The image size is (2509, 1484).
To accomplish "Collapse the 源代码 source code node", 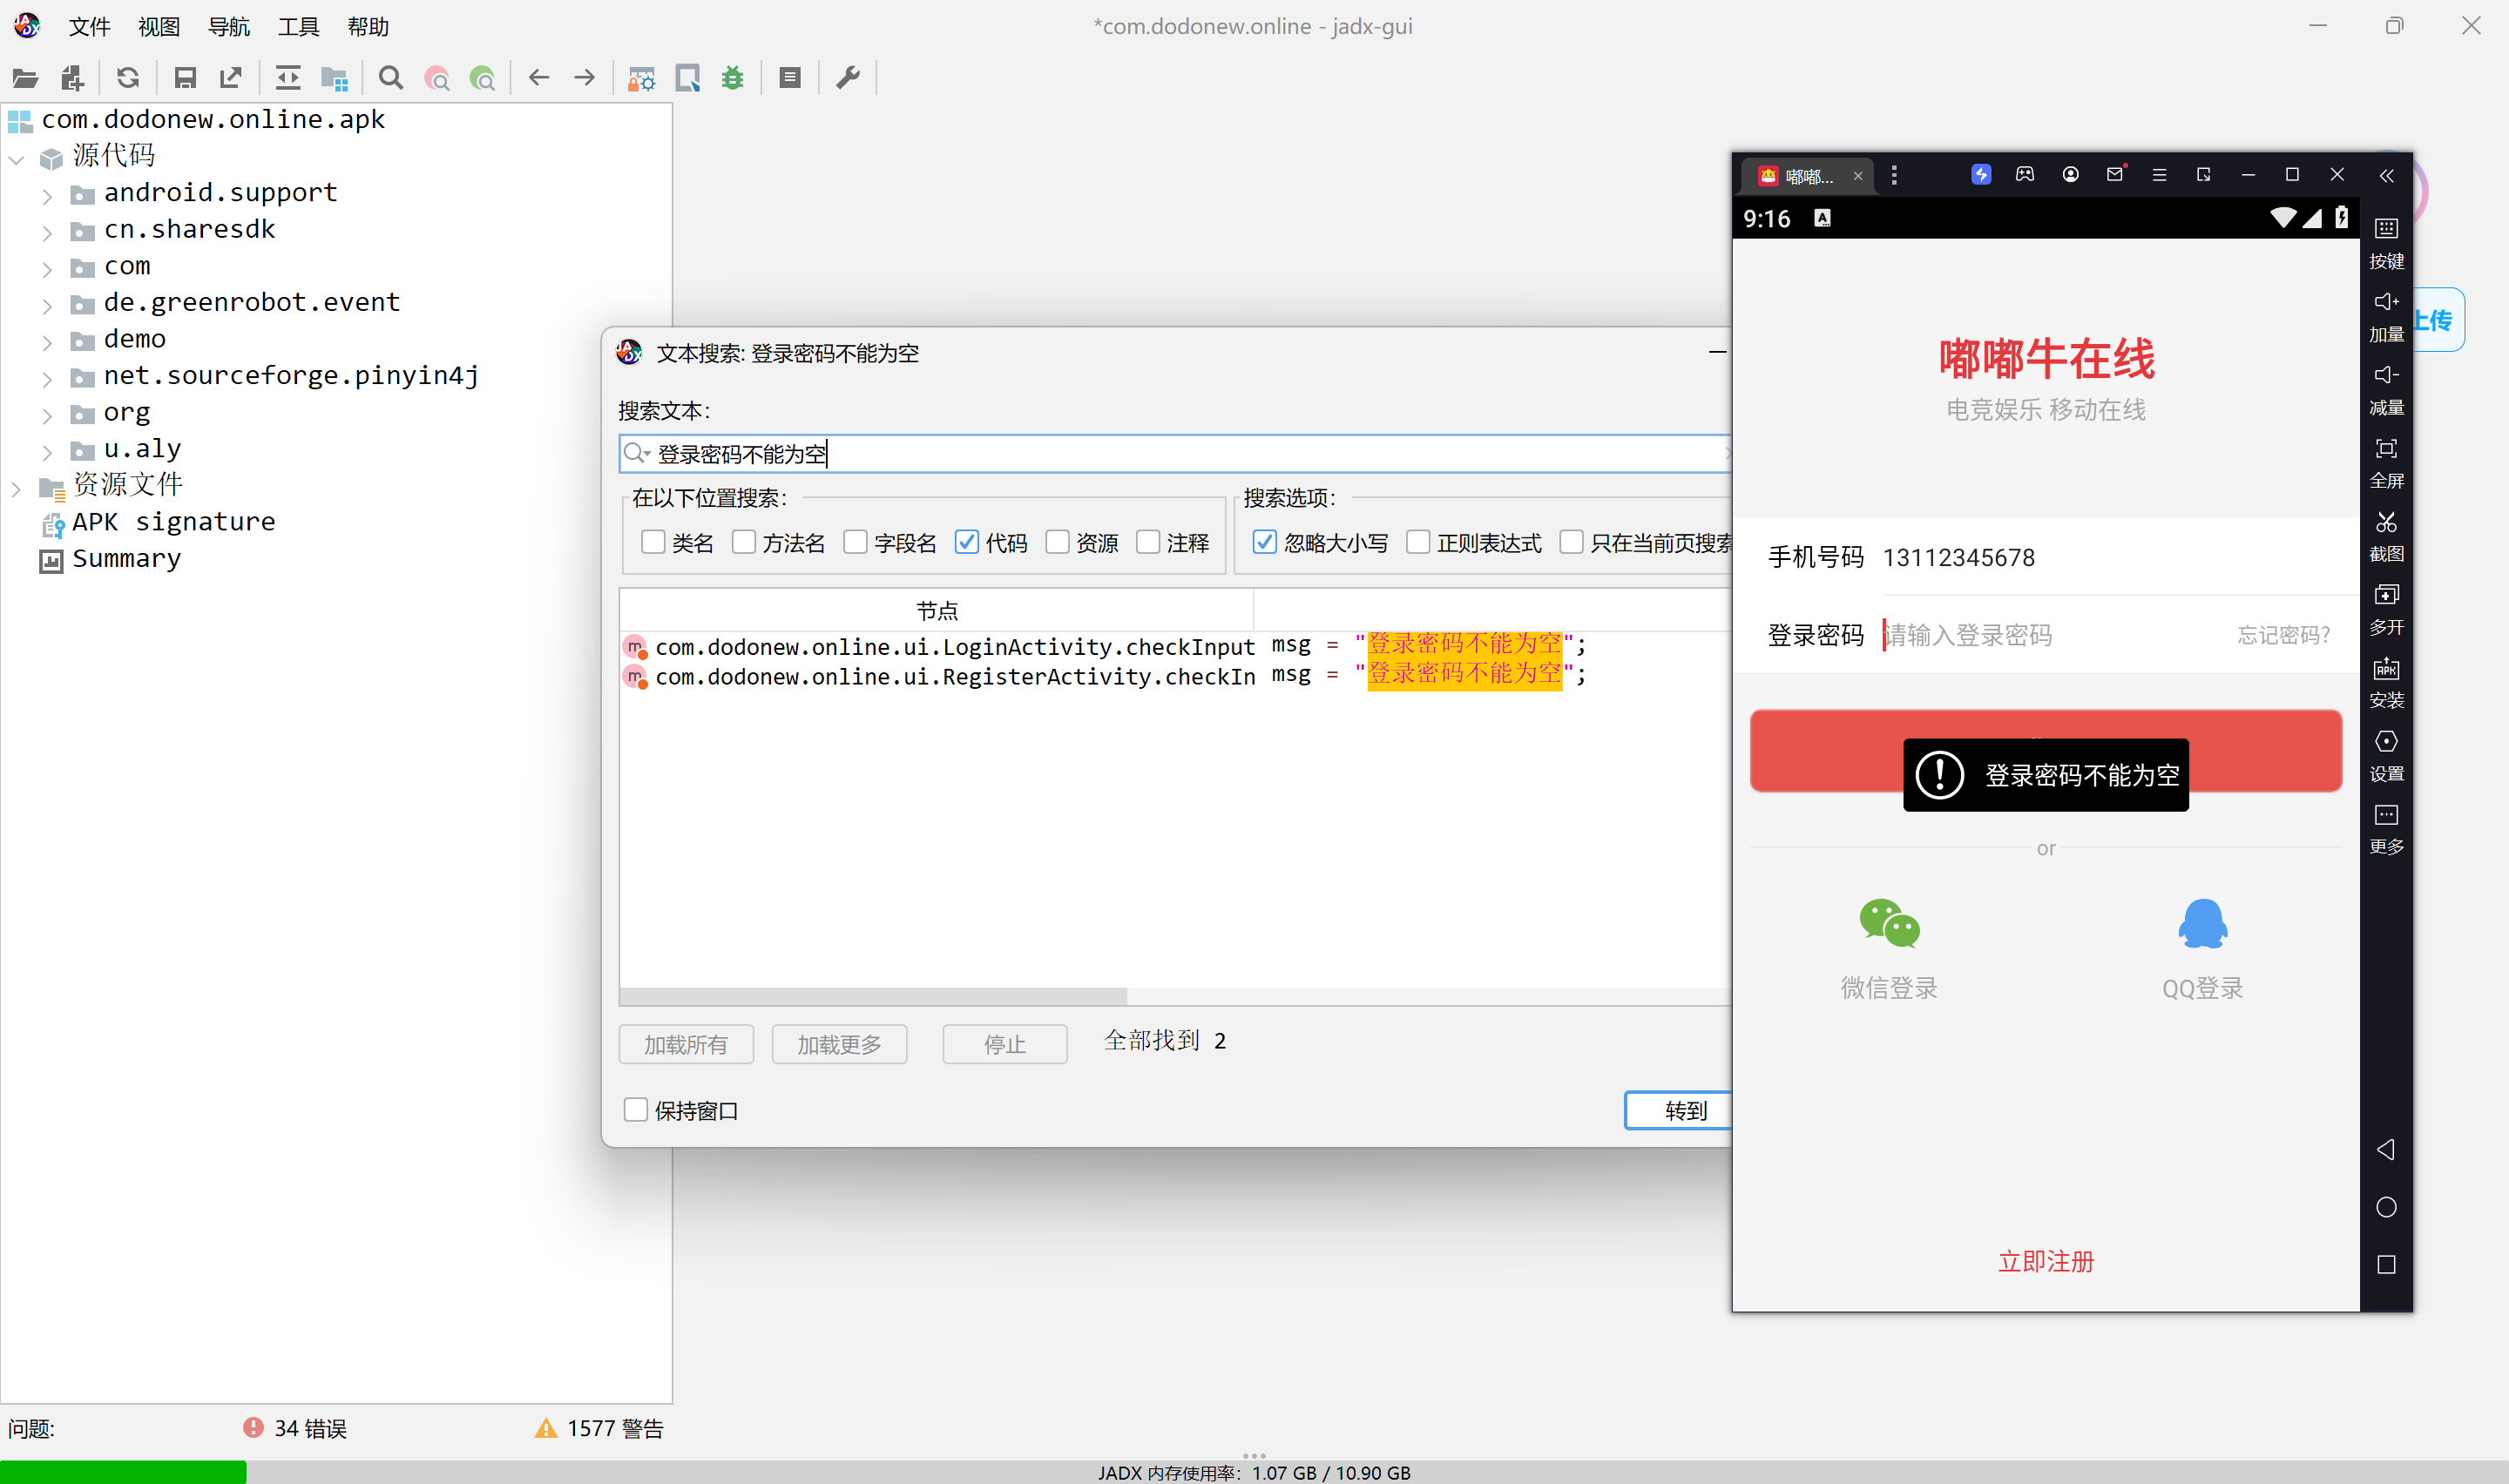I will (x=16, y=159).
